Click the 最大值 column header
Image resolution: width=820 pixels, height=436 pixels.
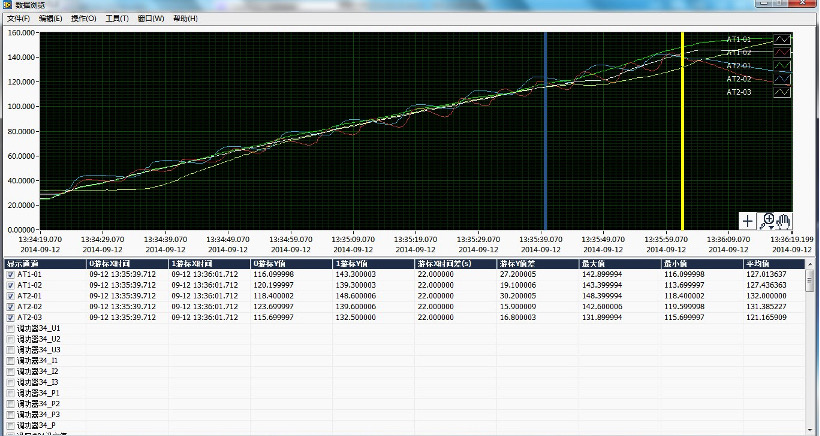pos(594,263)
